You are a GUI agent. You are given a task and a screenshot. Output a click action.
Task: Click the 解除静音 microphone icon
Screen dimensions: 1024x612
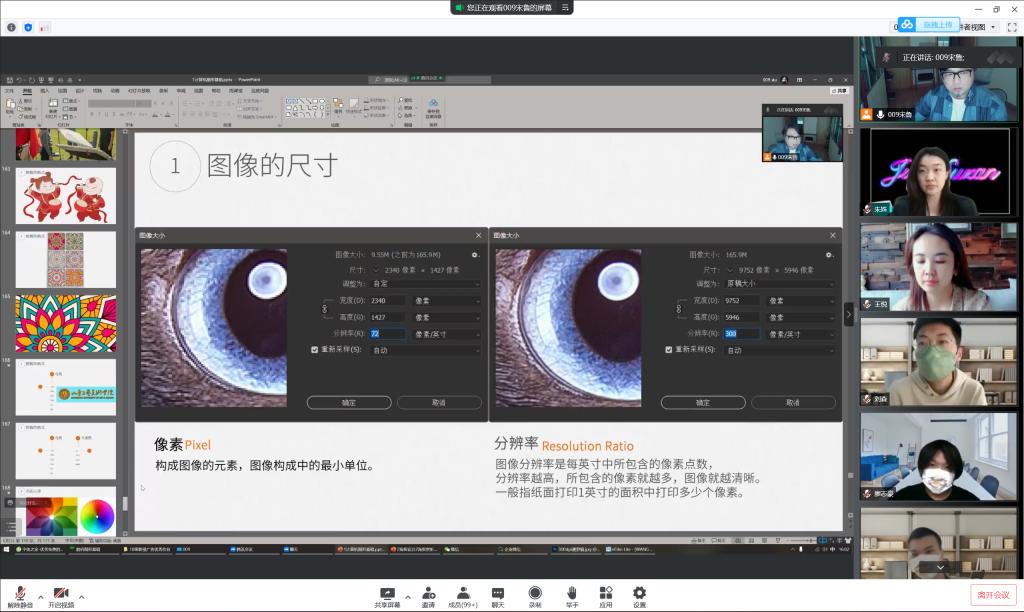[x=19, y=592]
